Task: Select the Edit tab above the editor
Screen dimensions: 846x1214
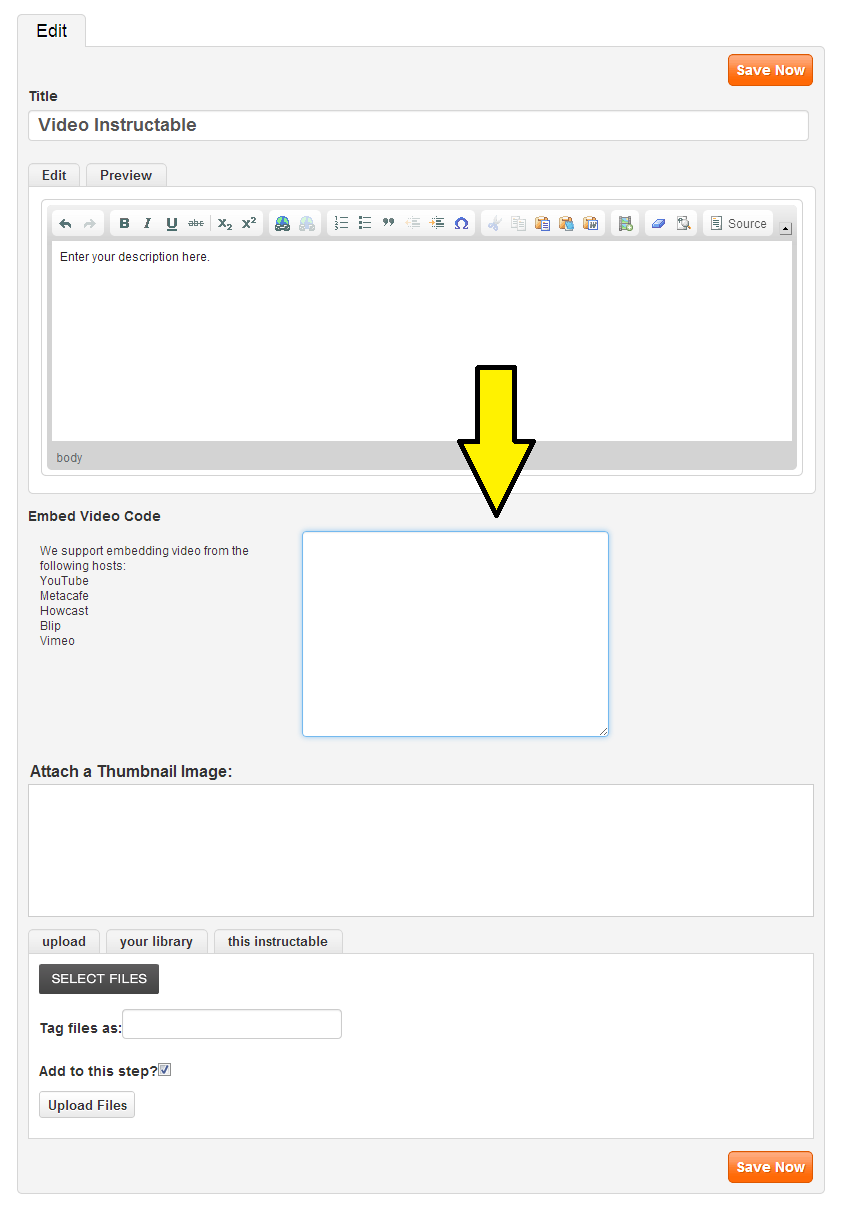Action: (54, 175)
